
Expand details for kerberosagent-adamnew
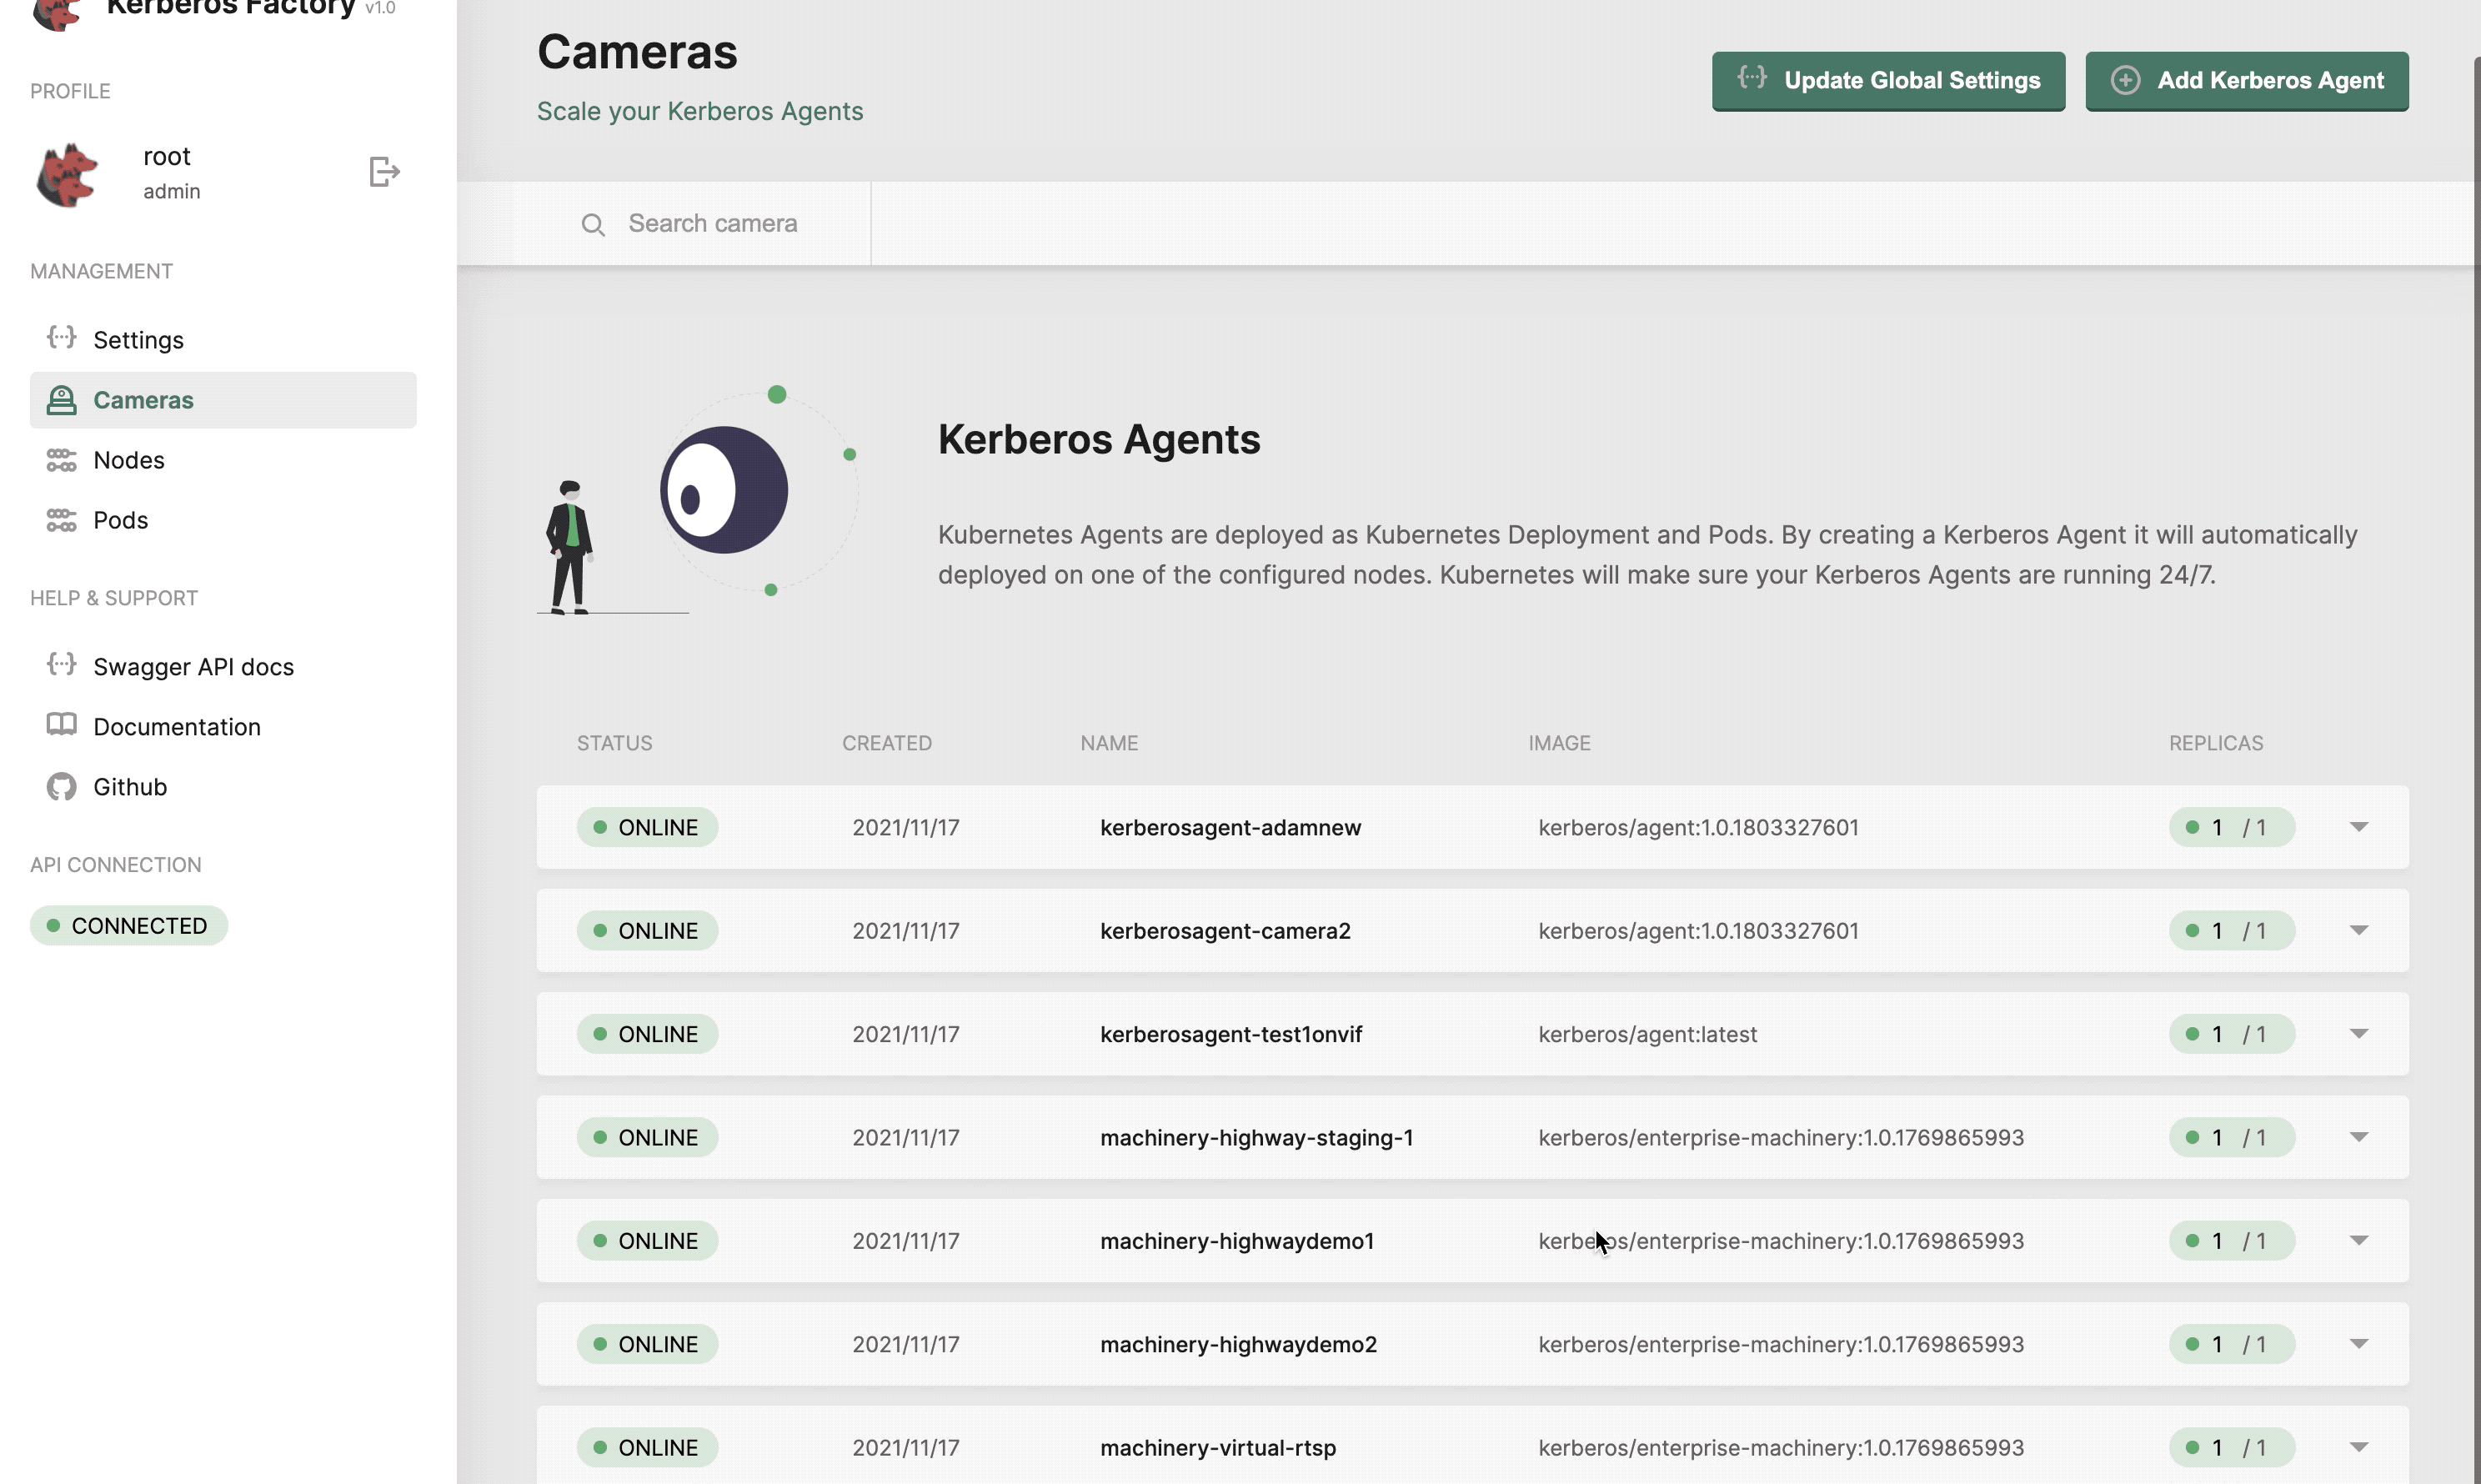2360,827
